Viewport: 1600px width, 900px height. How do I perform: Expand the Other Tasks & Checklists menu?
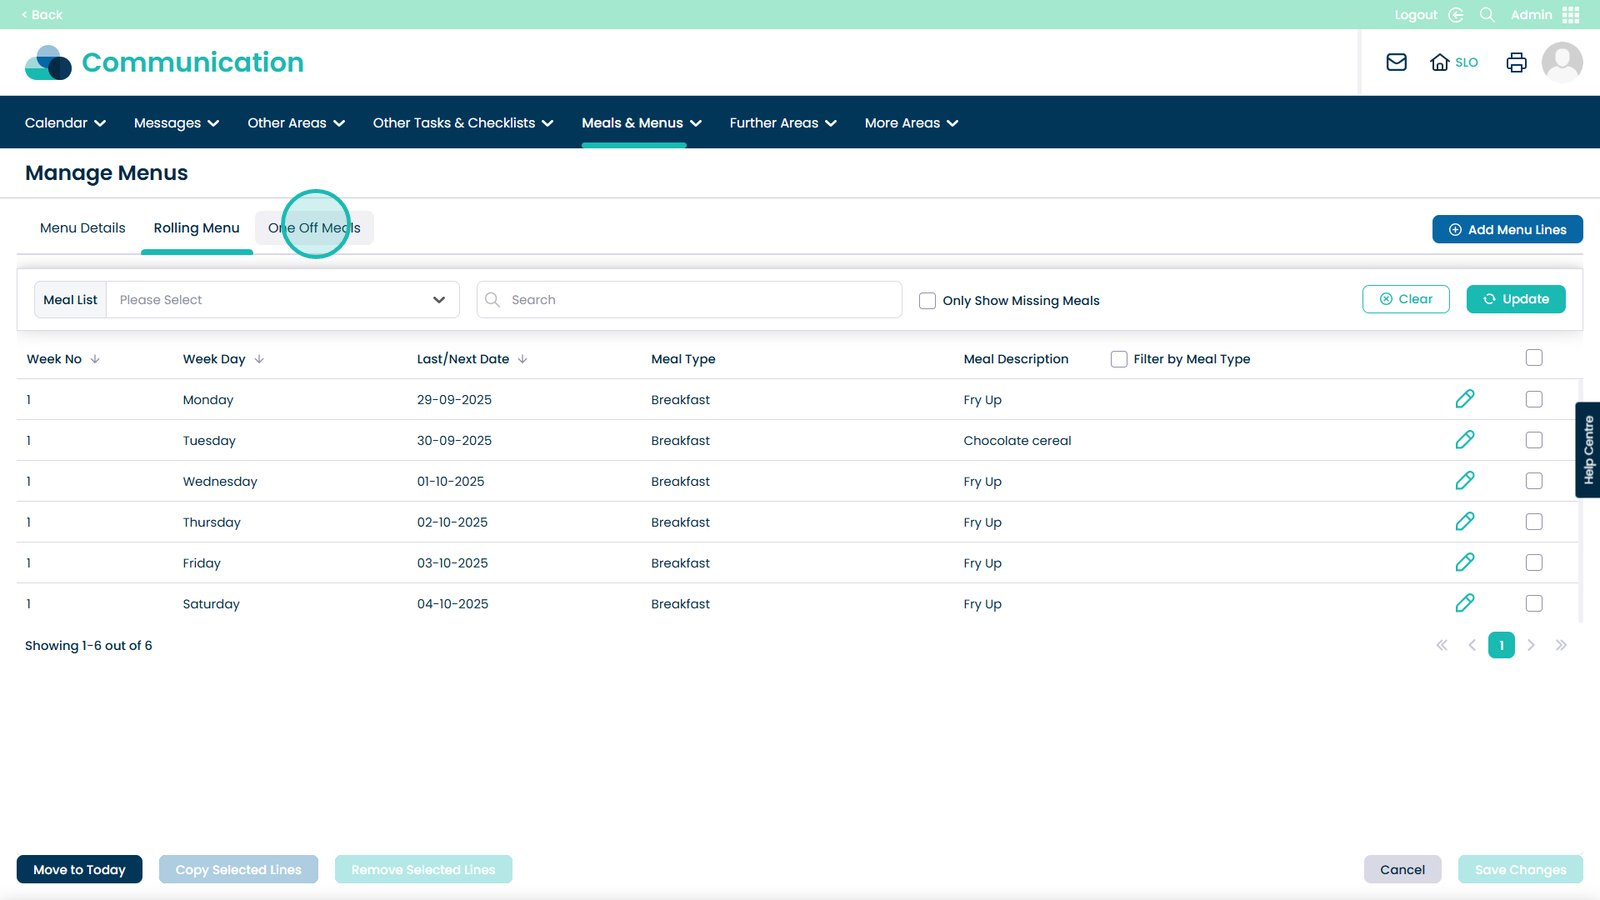click(462, 123)
